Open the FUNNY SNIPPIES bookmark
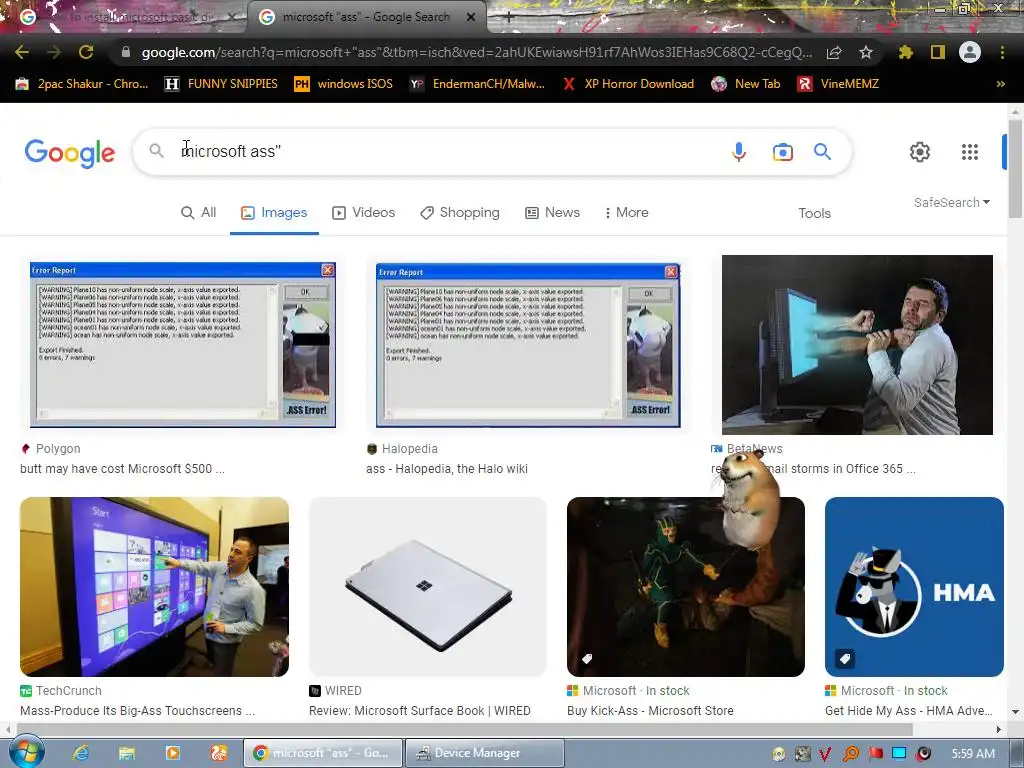 click(221, 84)
